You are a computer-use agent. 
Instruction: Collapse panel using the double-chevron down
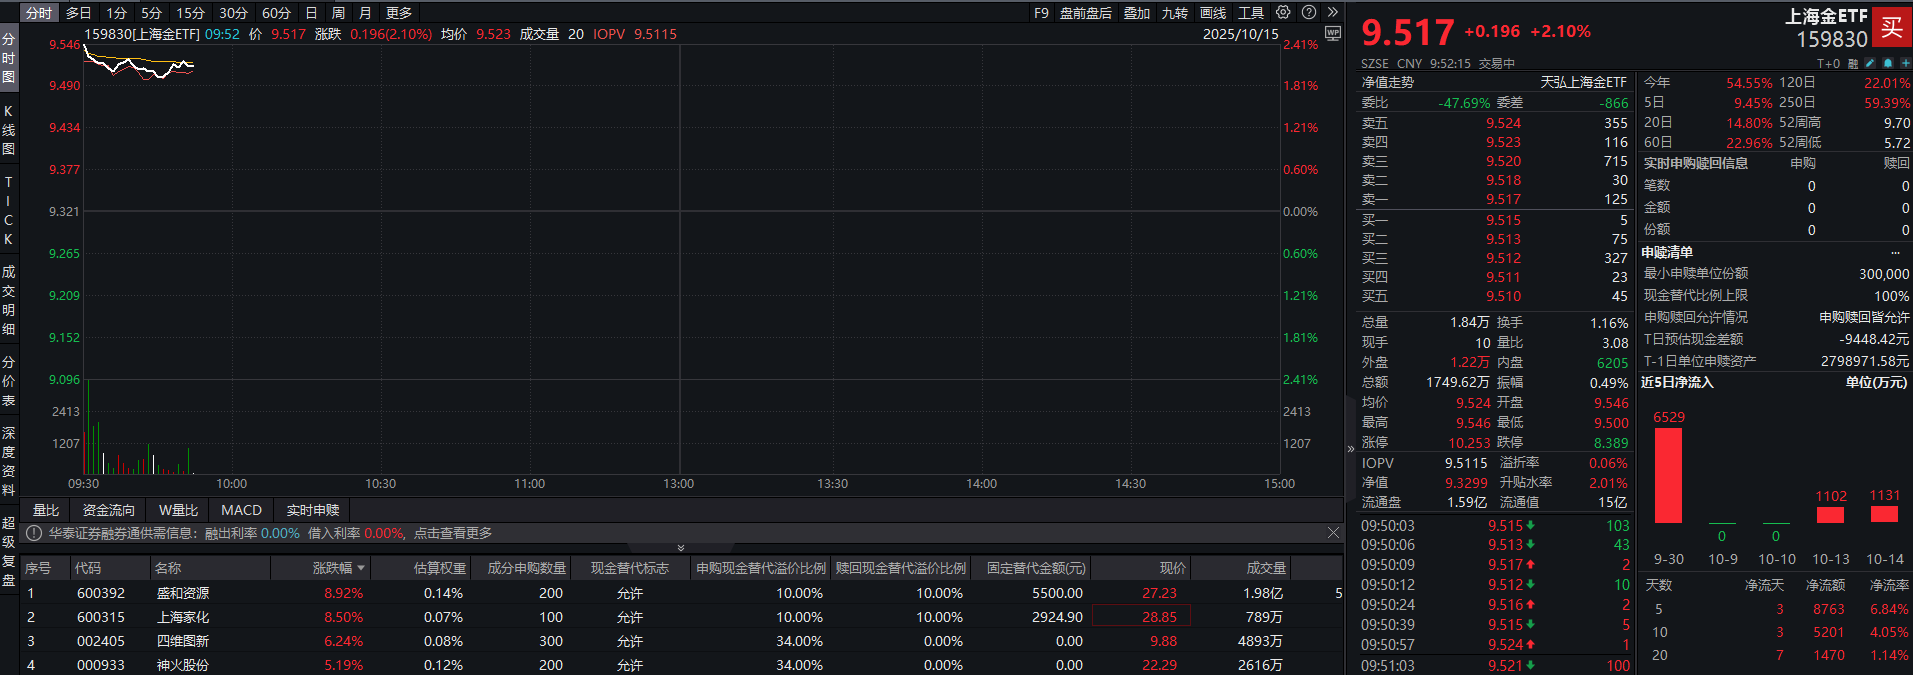tap(681, 548)
